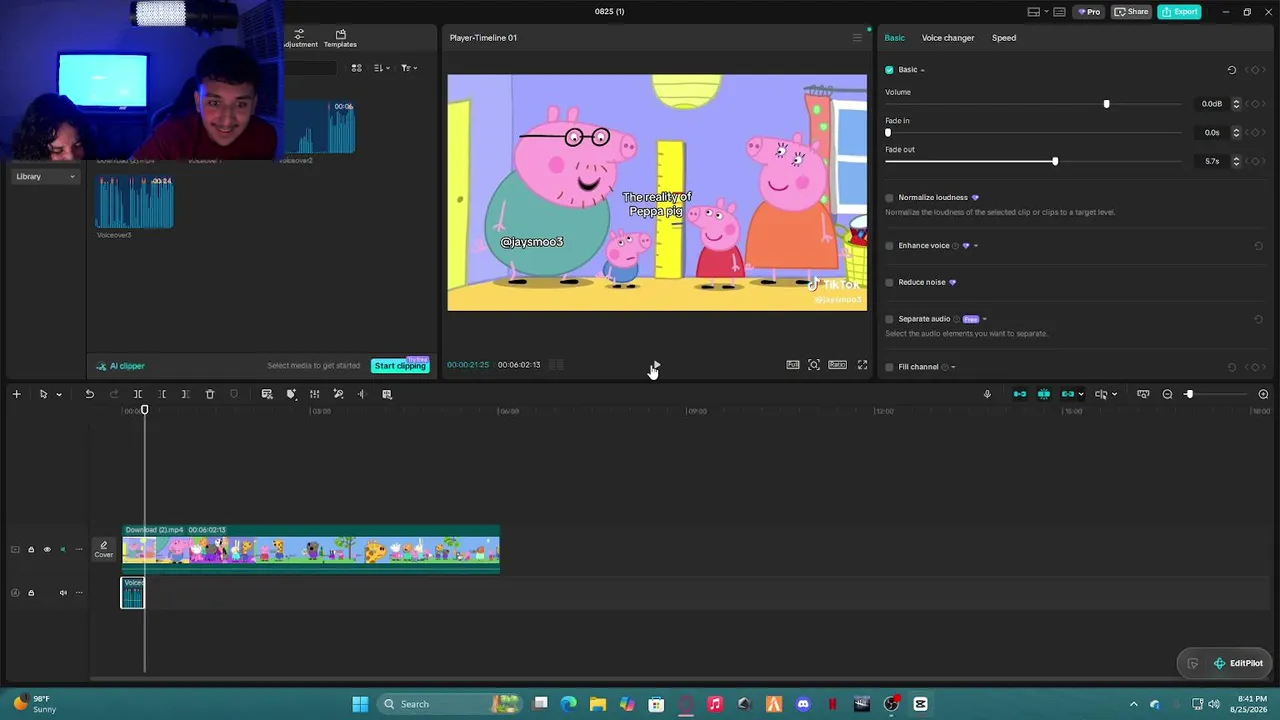Open the selection tool mode dropdown arrow
The width and height of the screenshot is (1280, 720).
59,394
